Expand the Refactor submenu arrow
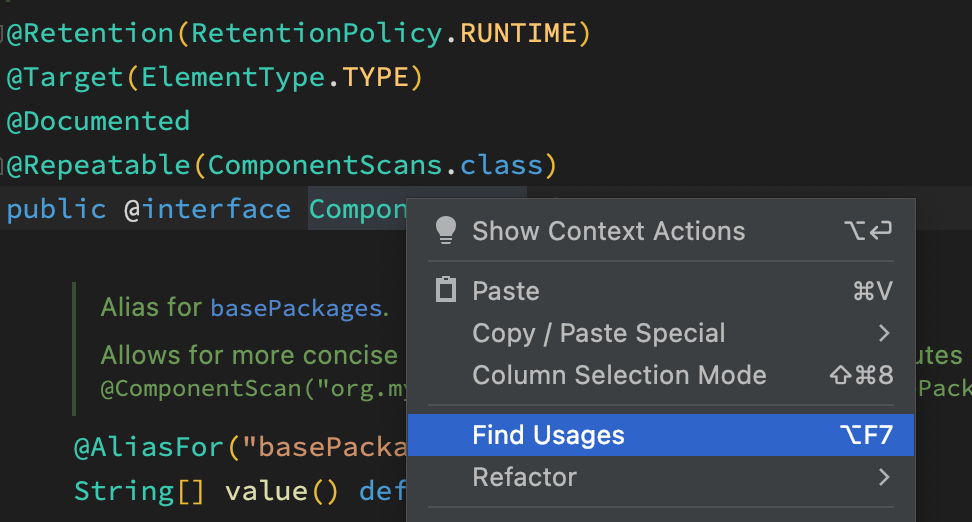The height and width of the screenshot is (522, 972). pyautogui.click(x=883, y=477)
